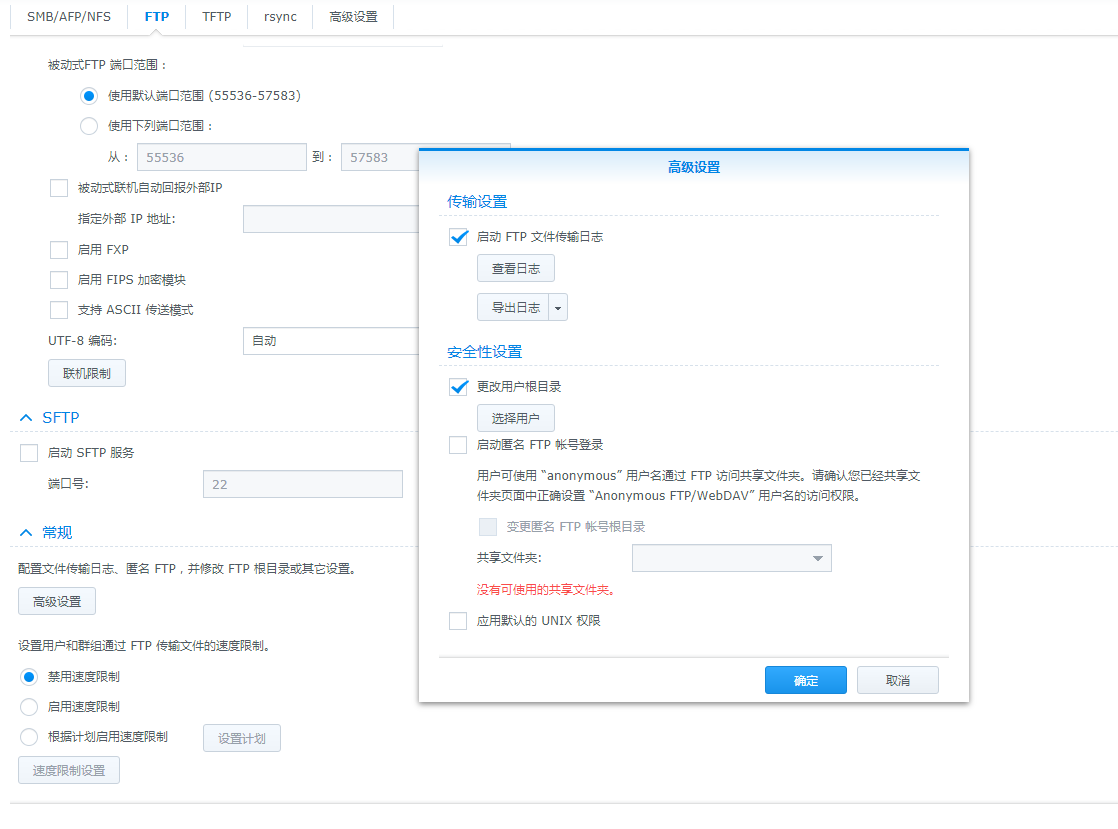Screen dimensions: 1118x829
Task: Go to the 高级设置 tab
Action: [353, 16]
